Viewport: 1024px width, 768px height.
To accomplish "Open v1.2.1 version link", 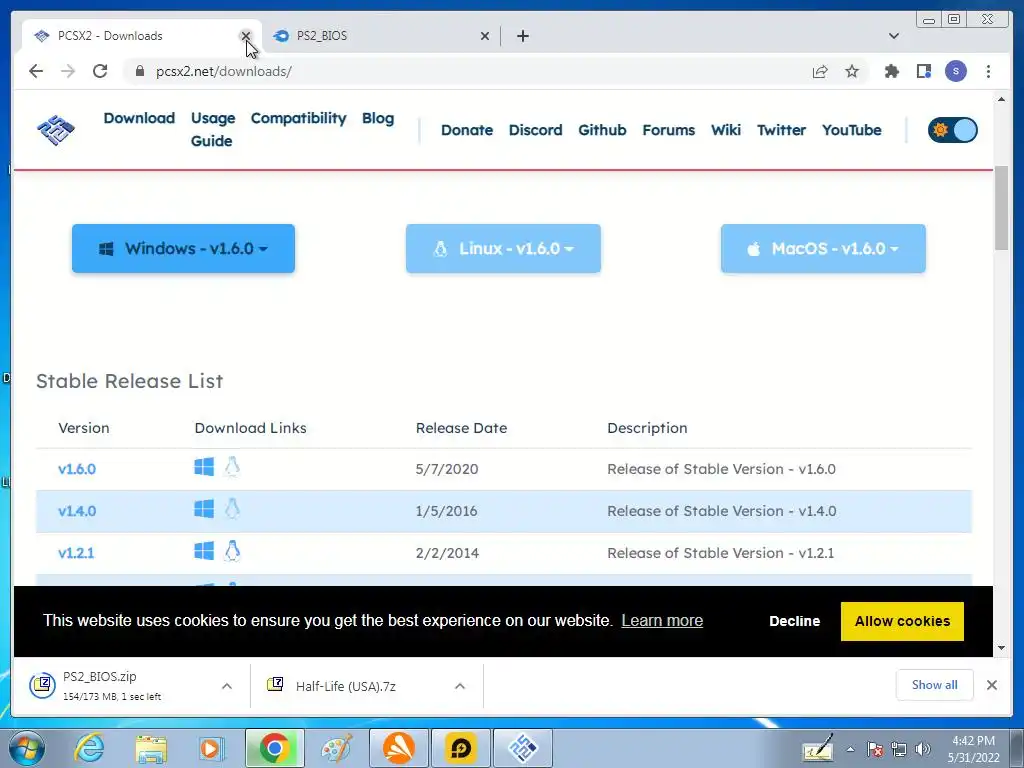I will pyautogui.click(x=76, y=552).
